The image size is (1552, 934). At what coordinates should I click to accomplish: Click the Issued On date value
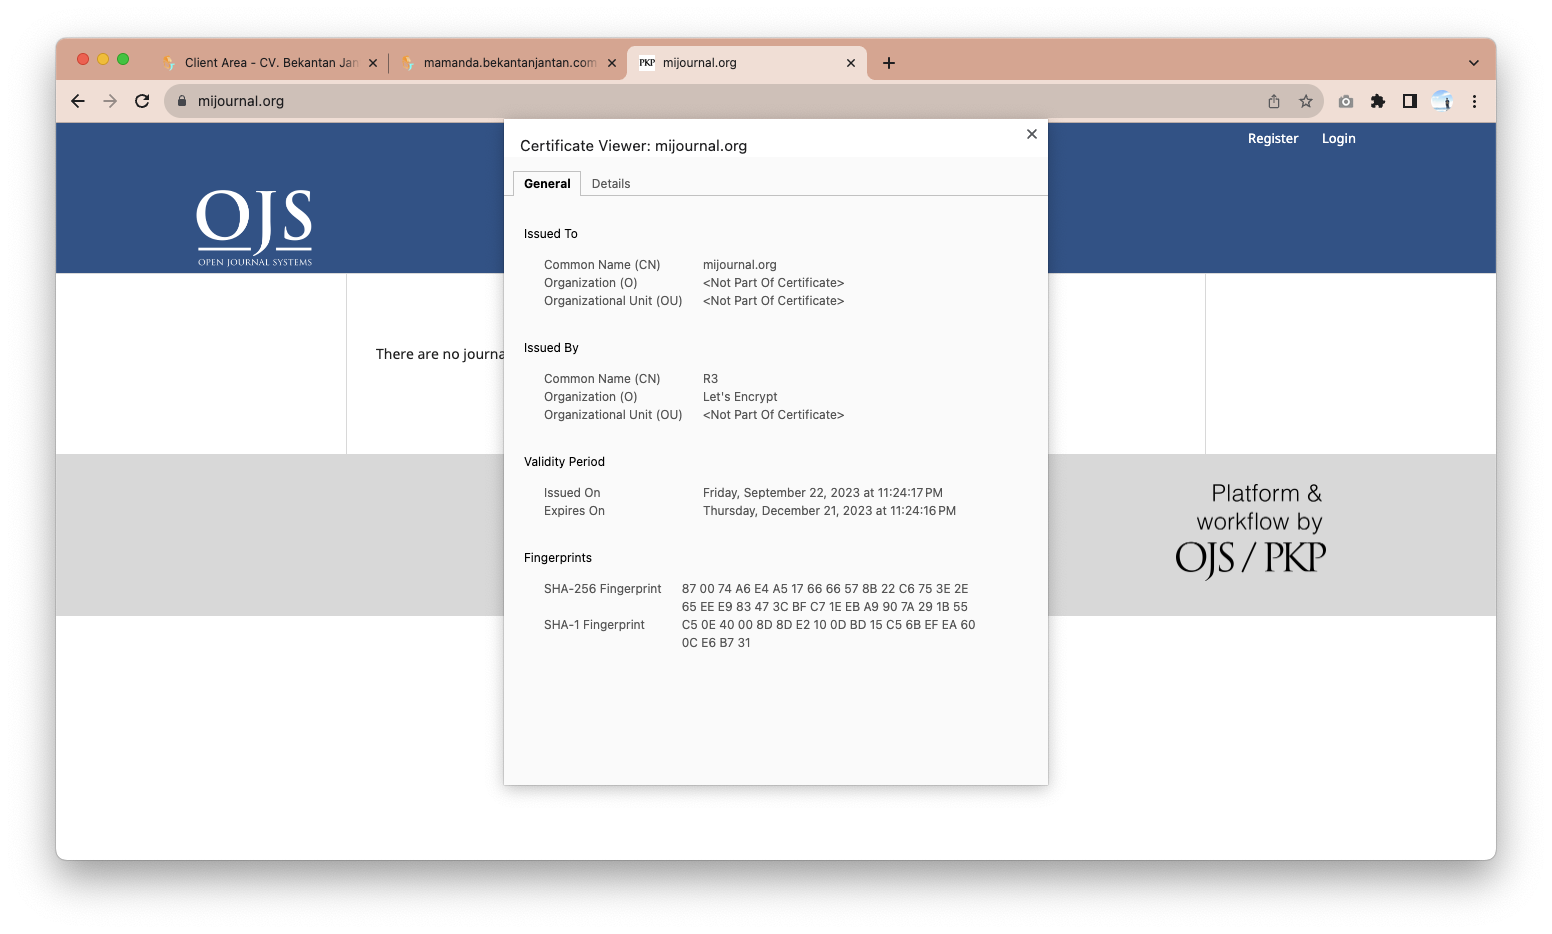(823, 493)
